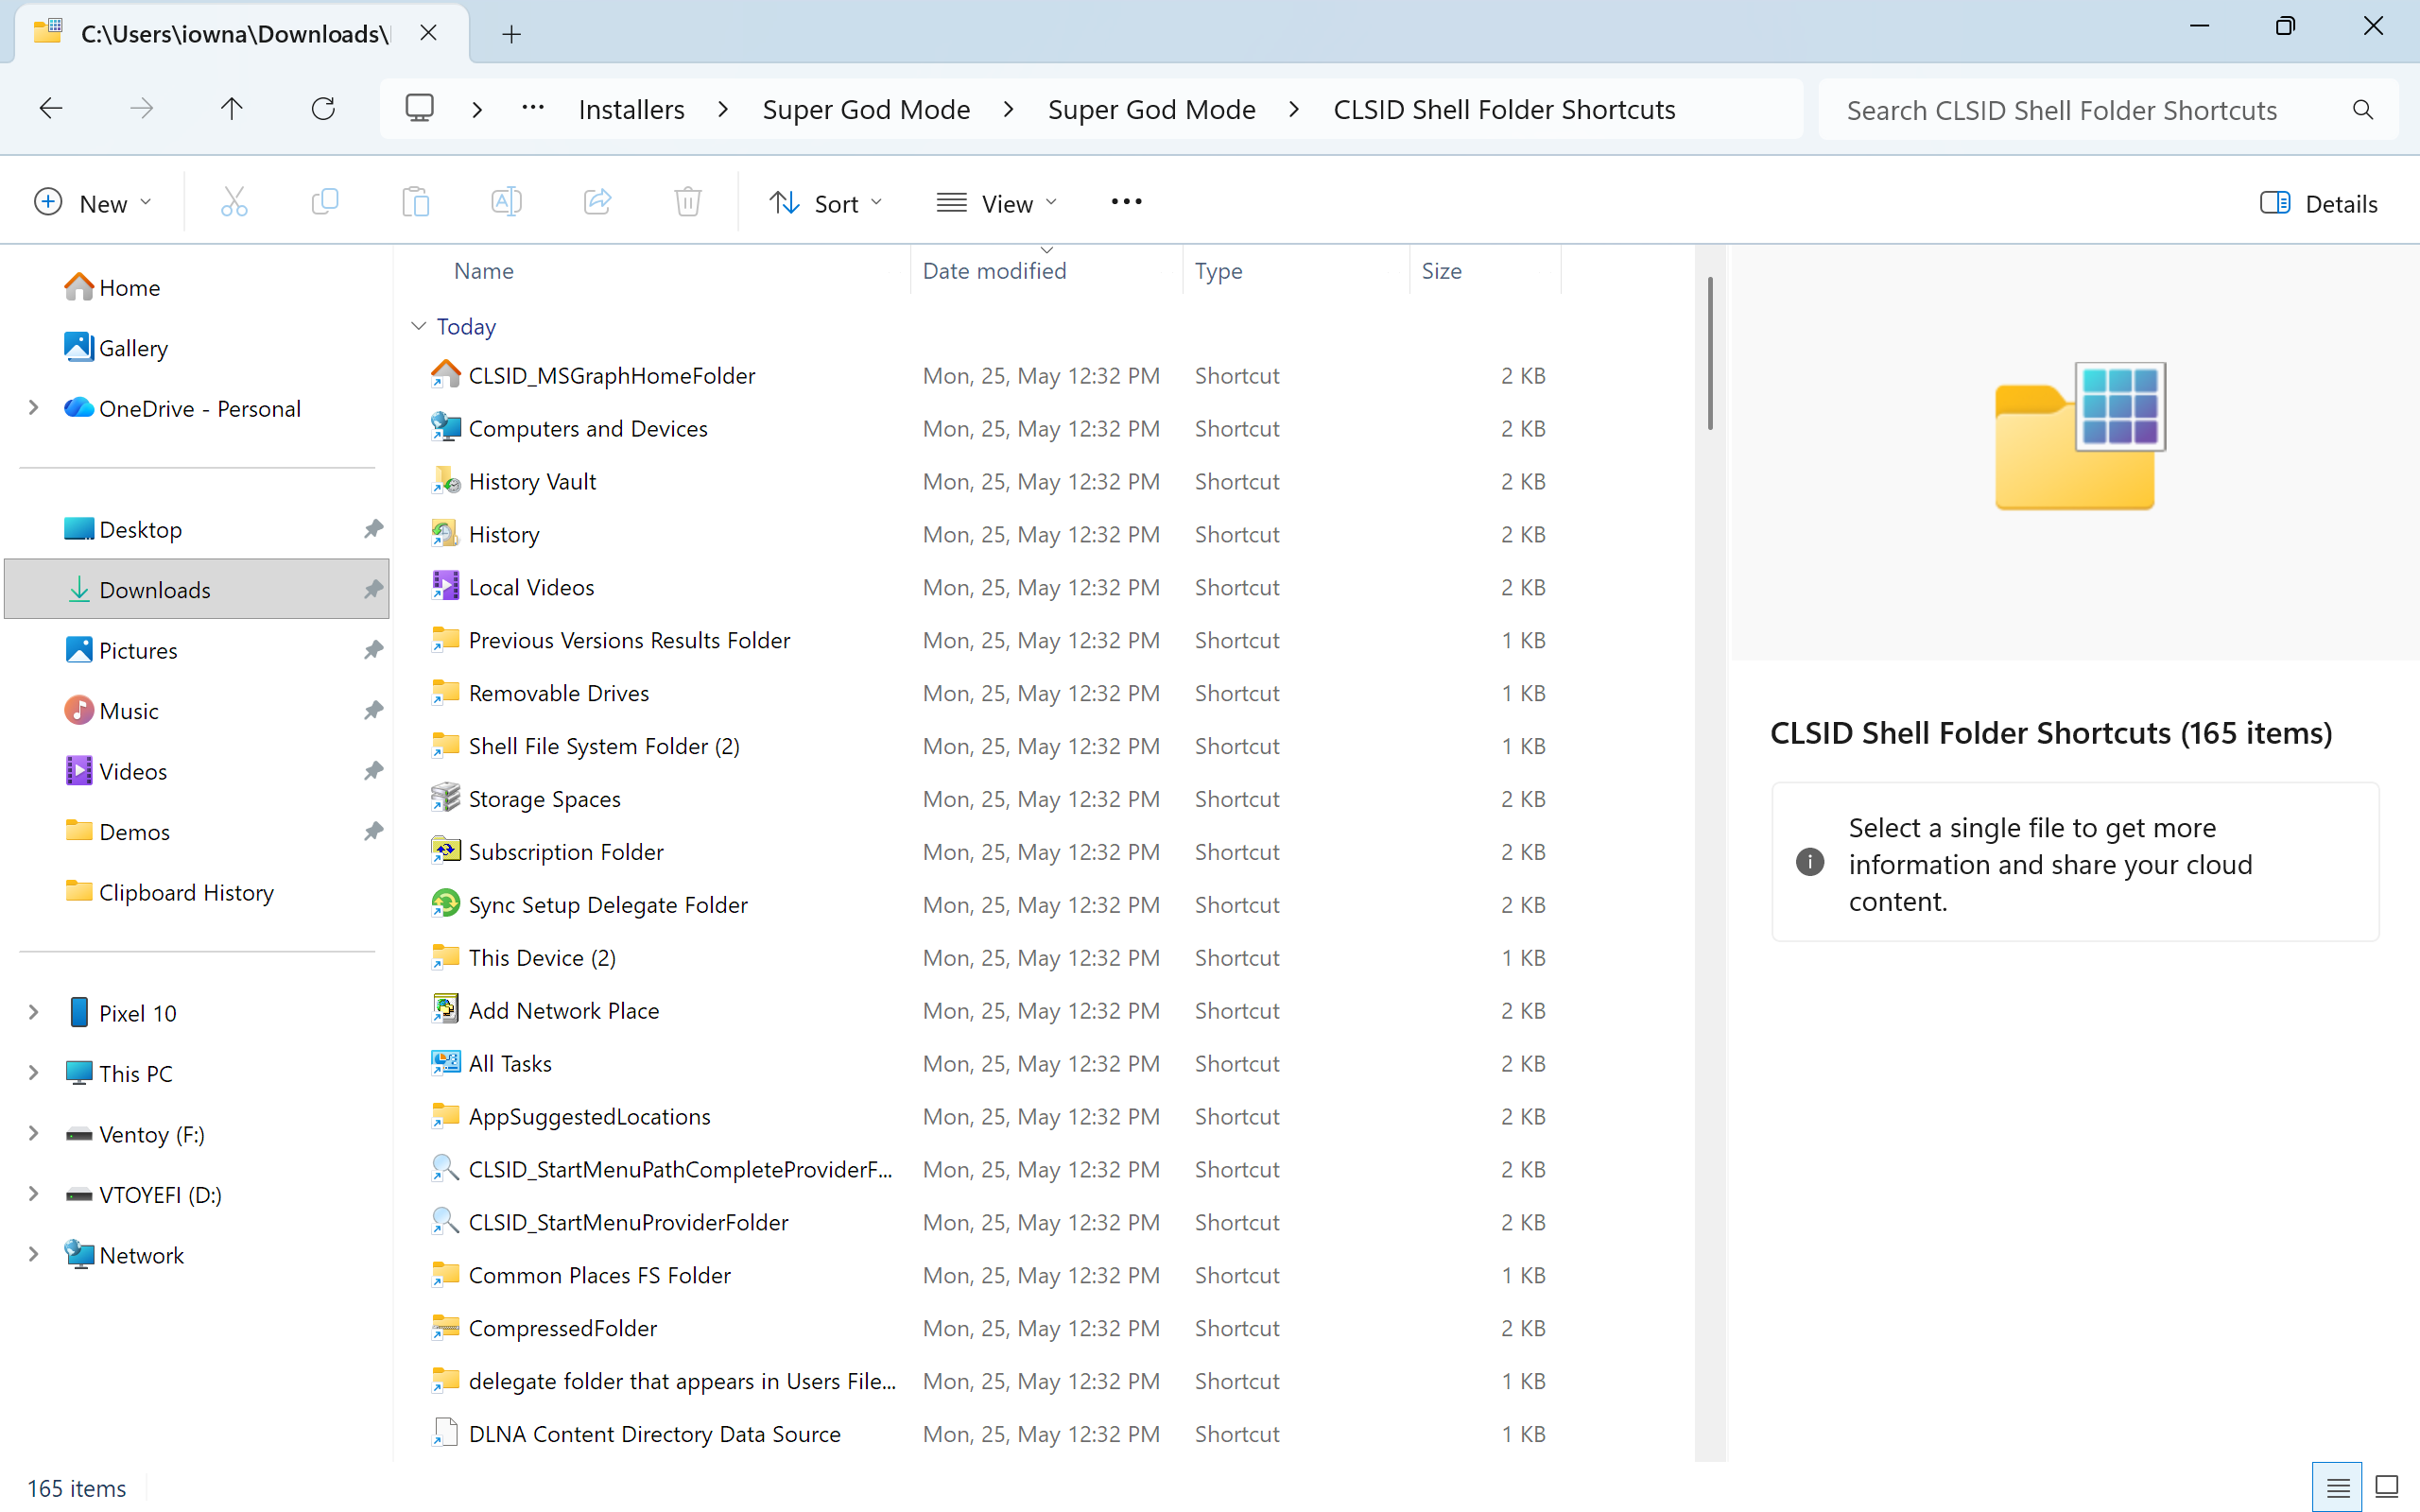Click the search magnifier icon
The height and width of the screenshot is (1512, 2420).
pos(2363,109)
